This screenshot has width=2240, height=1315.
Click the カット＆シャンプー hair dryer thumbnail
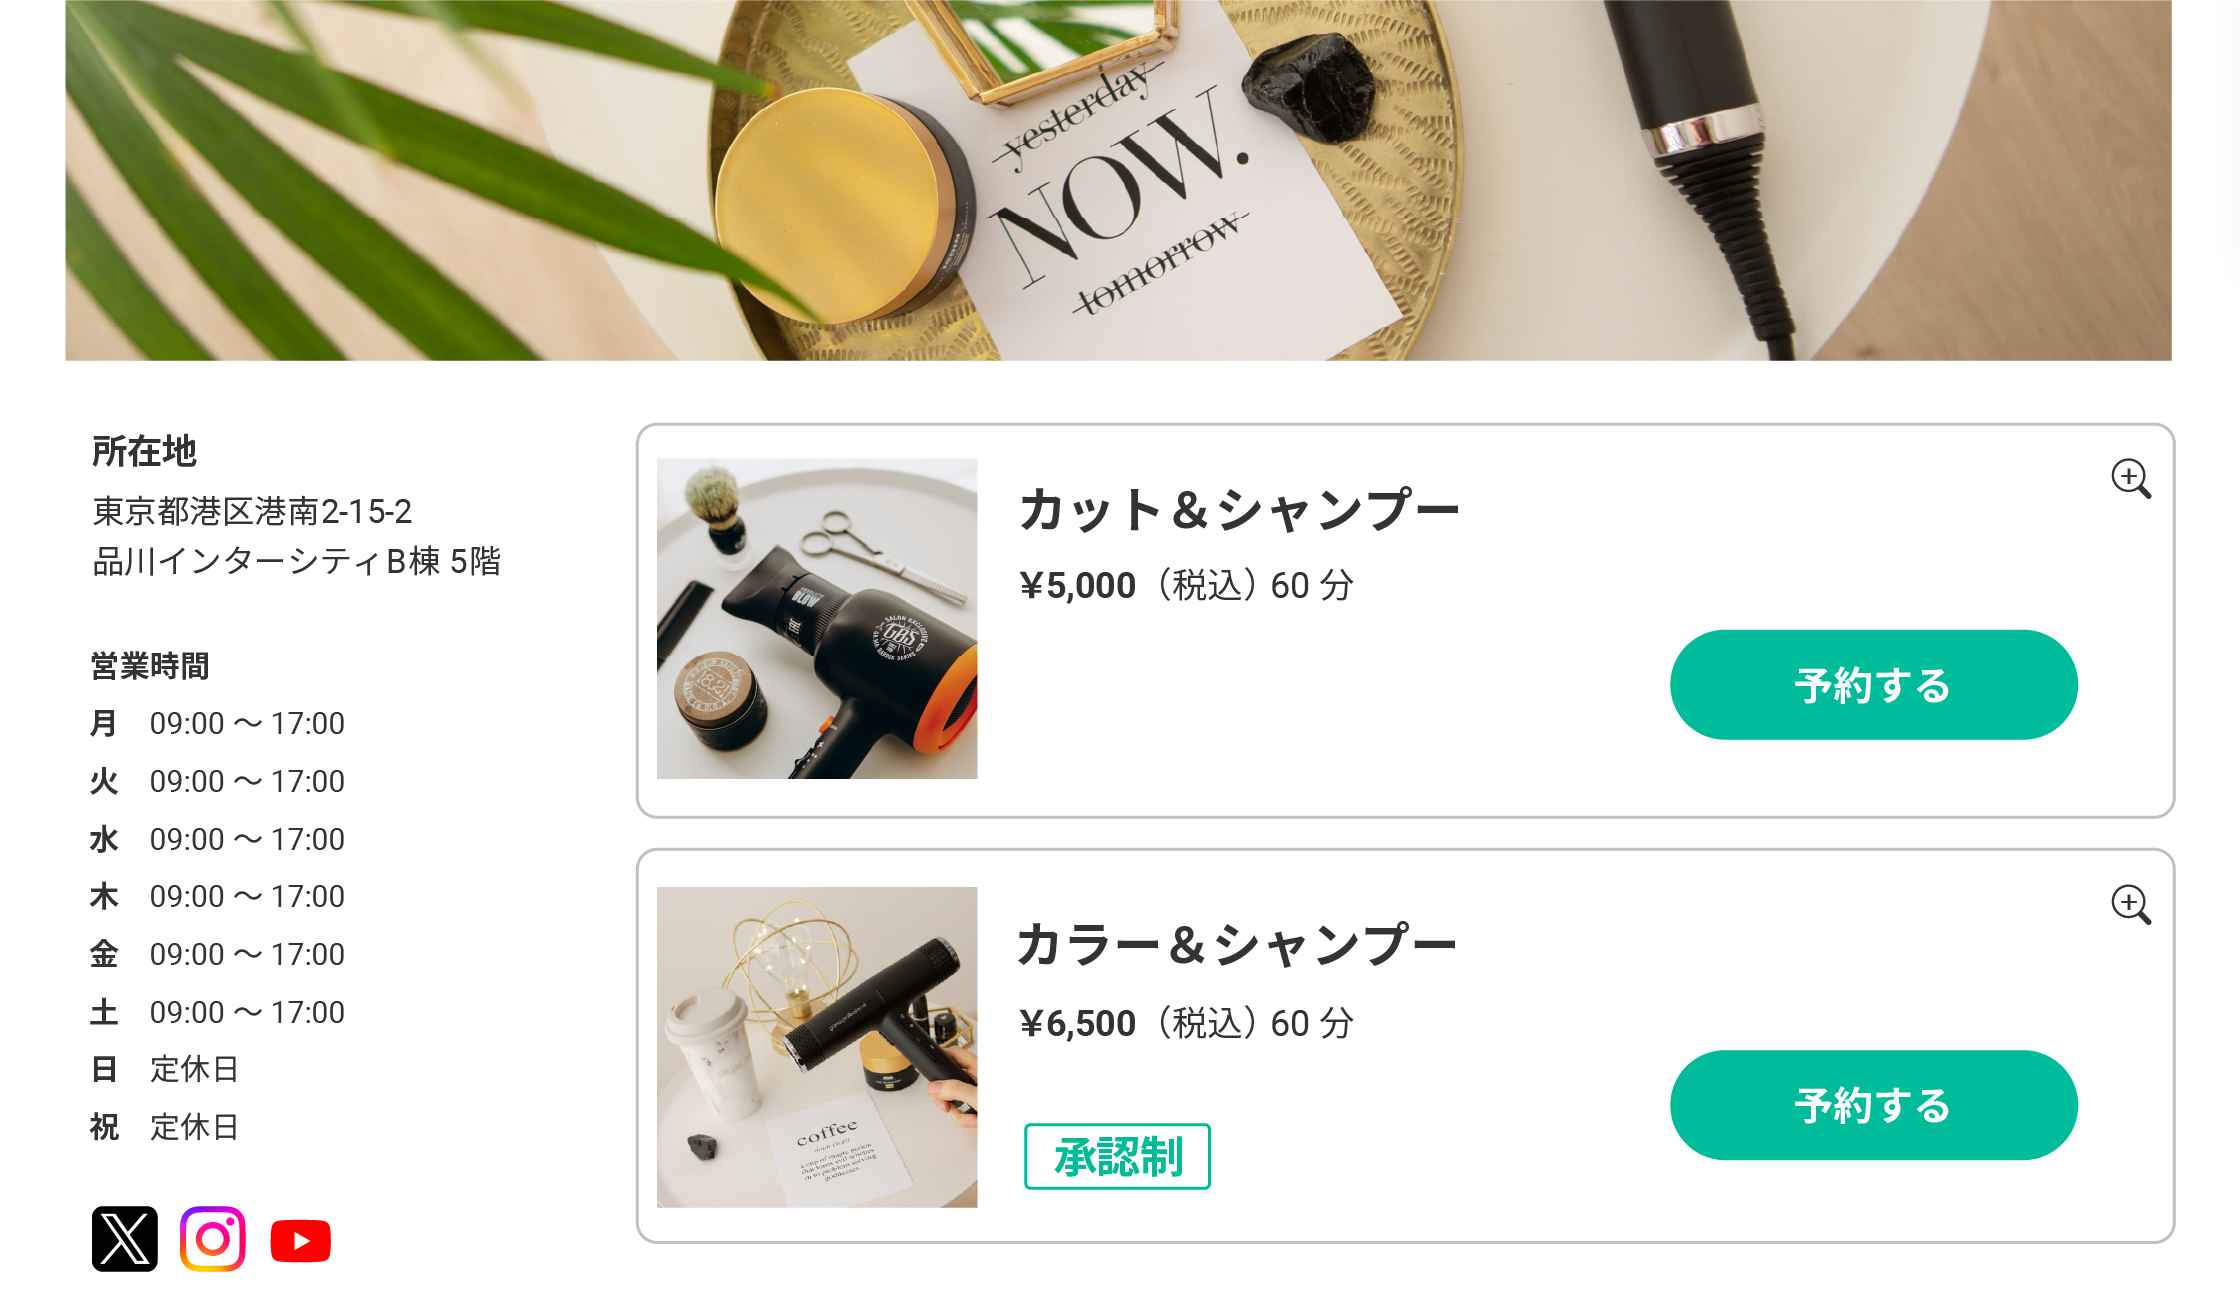[x=816, y=618]
